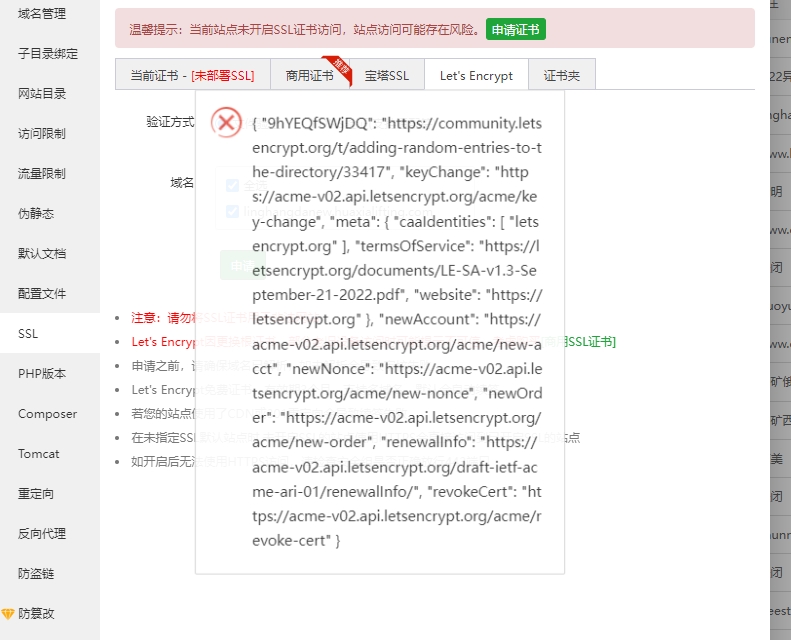The height and width of the screenshot is (640, 791).
Task: Open 默认文档 settings
Action: pyautogui.click(x=42, y=253)
